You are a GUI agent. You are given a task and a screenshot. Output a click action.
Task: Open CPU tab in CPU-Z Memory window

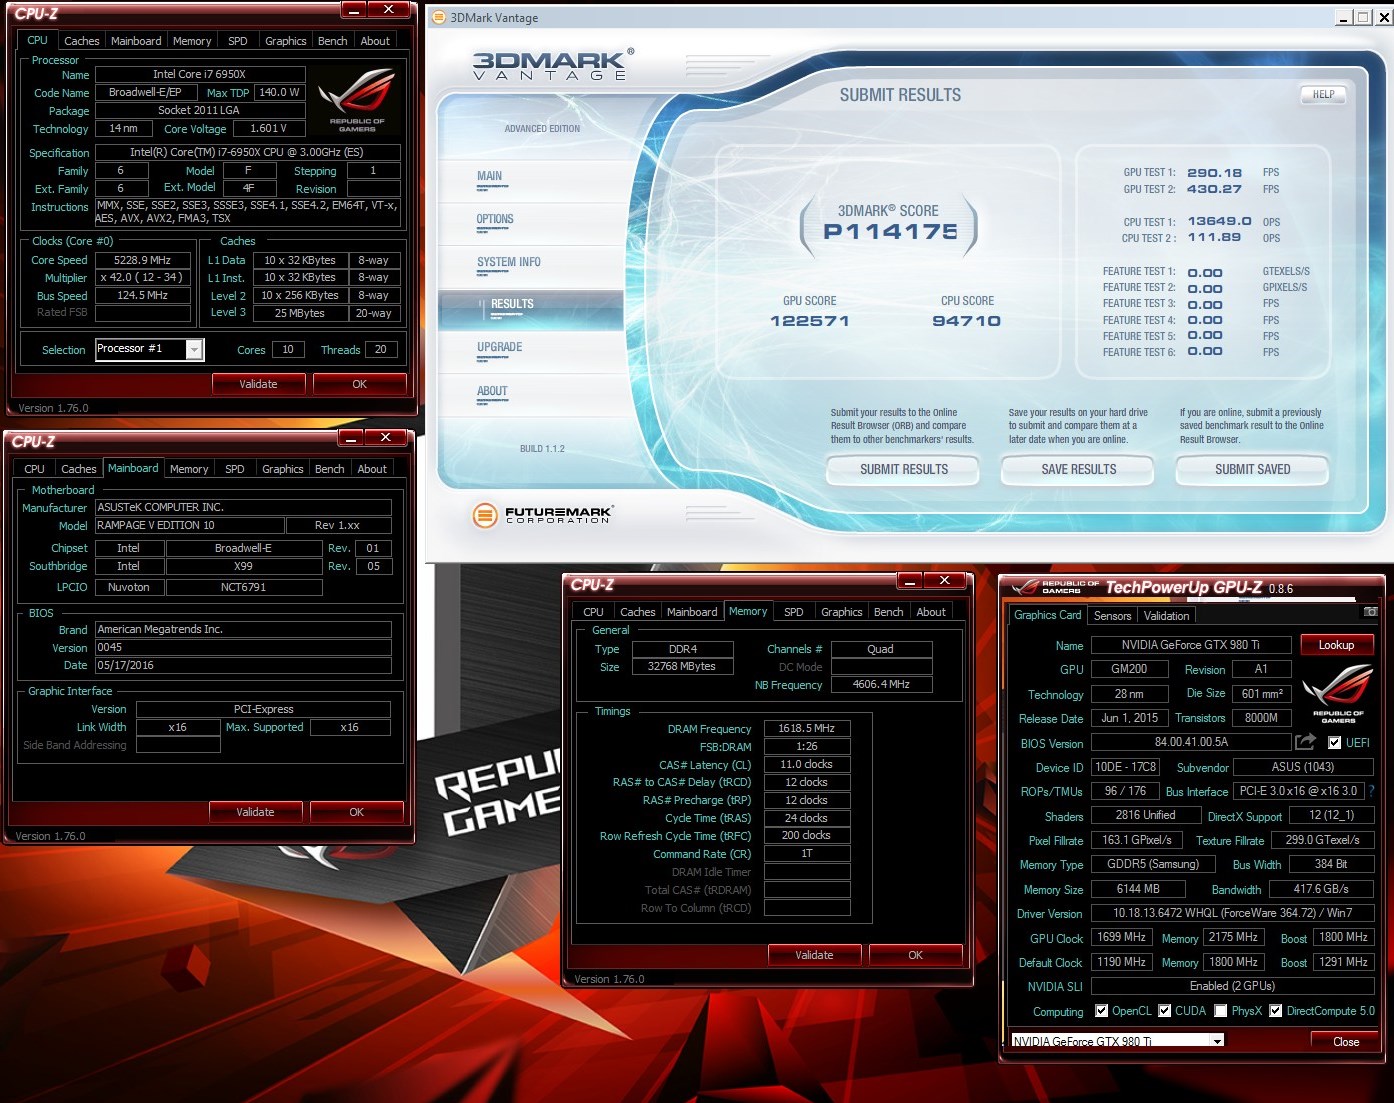pos(593,612)
